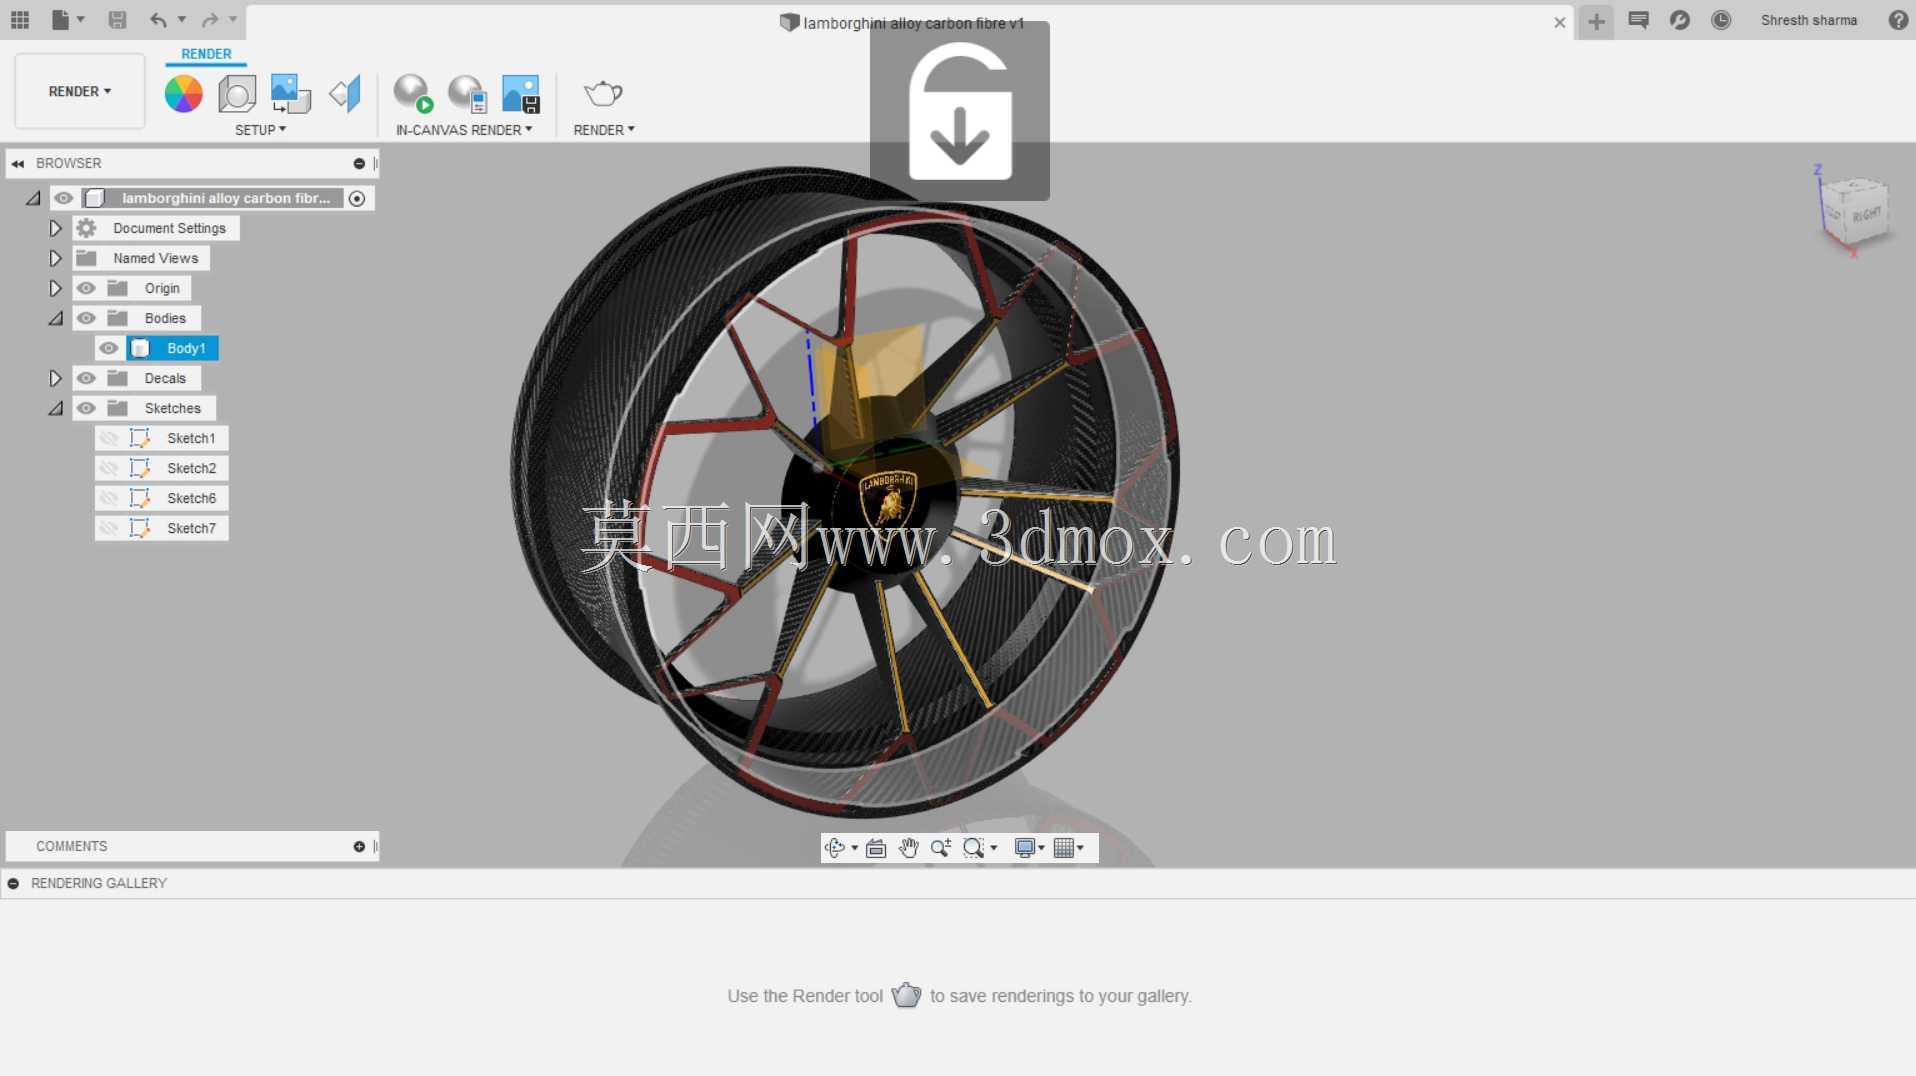The height and width of the screenshot is (1076, 1916).
Task: Toggle visibility of the Origin folder
Action: pyautogui.click(x=86, y=288)
